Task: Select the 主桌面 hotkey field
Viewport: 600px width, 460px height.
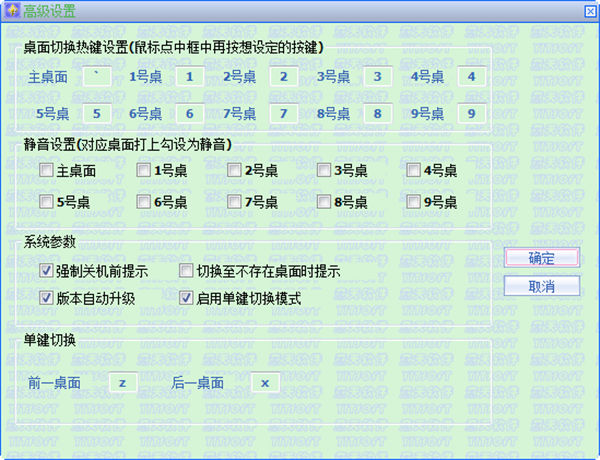Action: click(97, 77)
